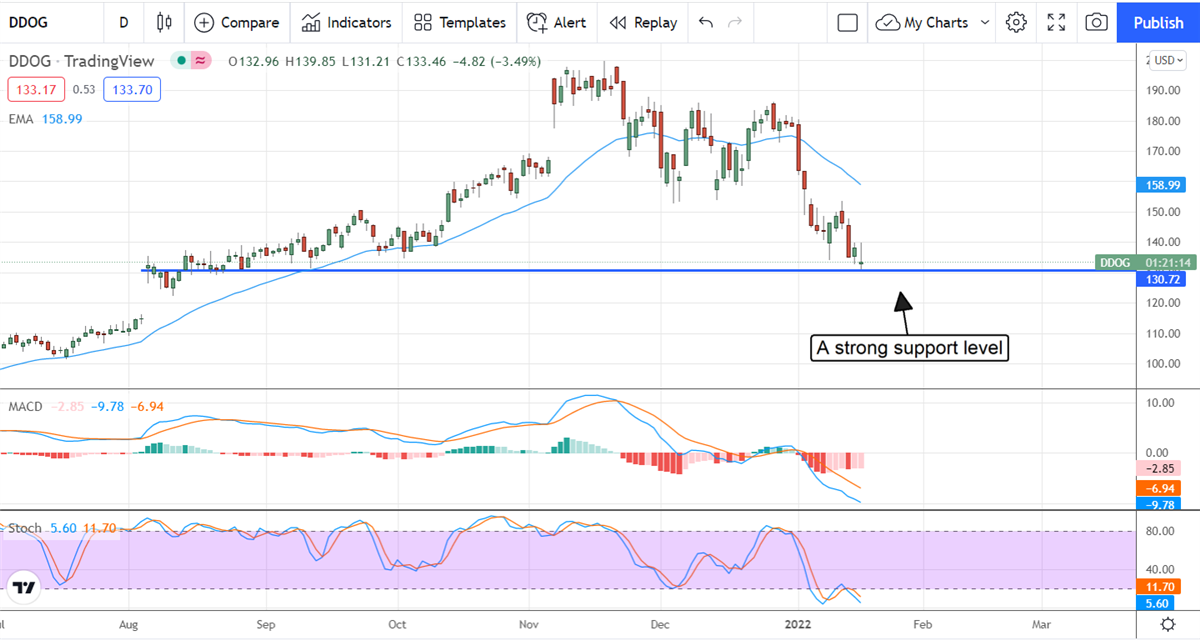Click the MACD -2.85 histogram axis label
The width and height of the screenshot is (1200, 640).
pyautogui.click(x=1159, y=468)
